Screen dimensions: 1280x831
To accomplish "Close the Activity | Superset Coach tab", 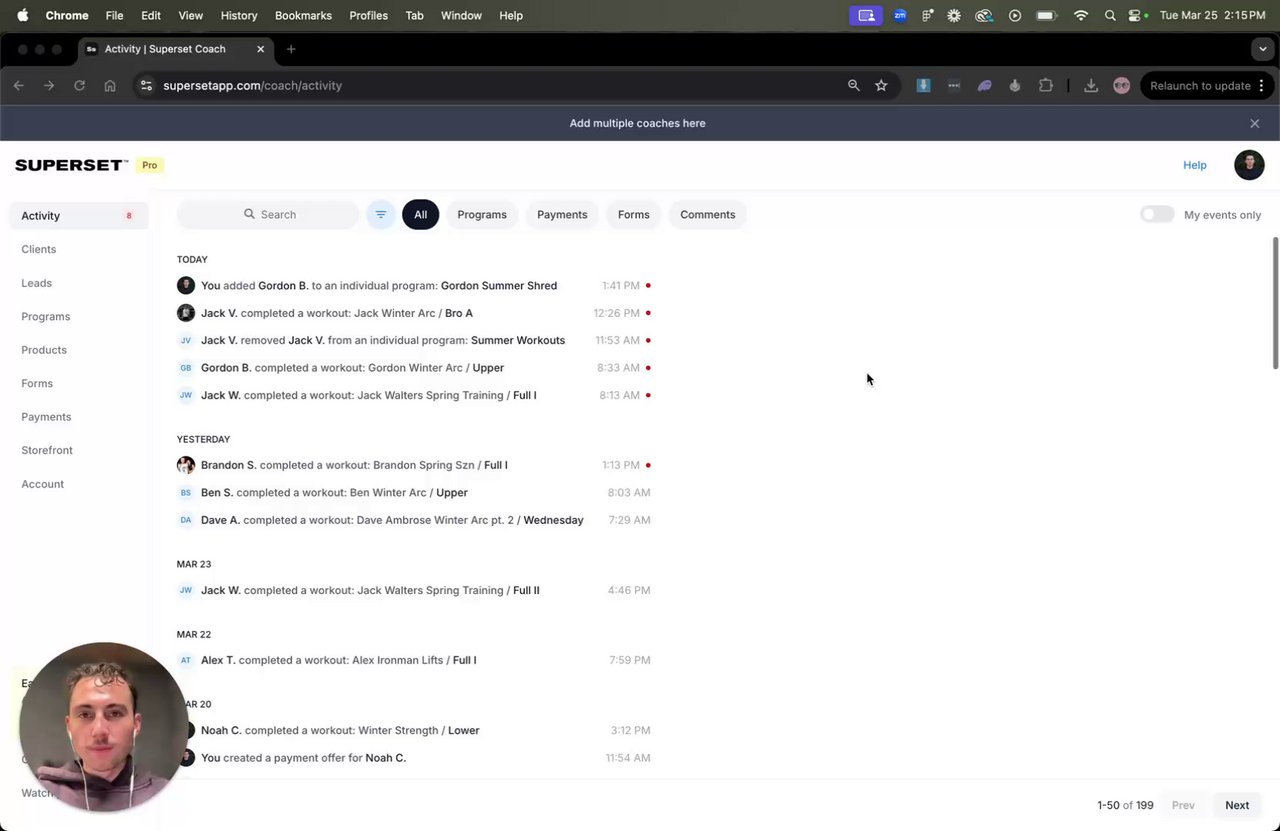I will click(261, 49).
